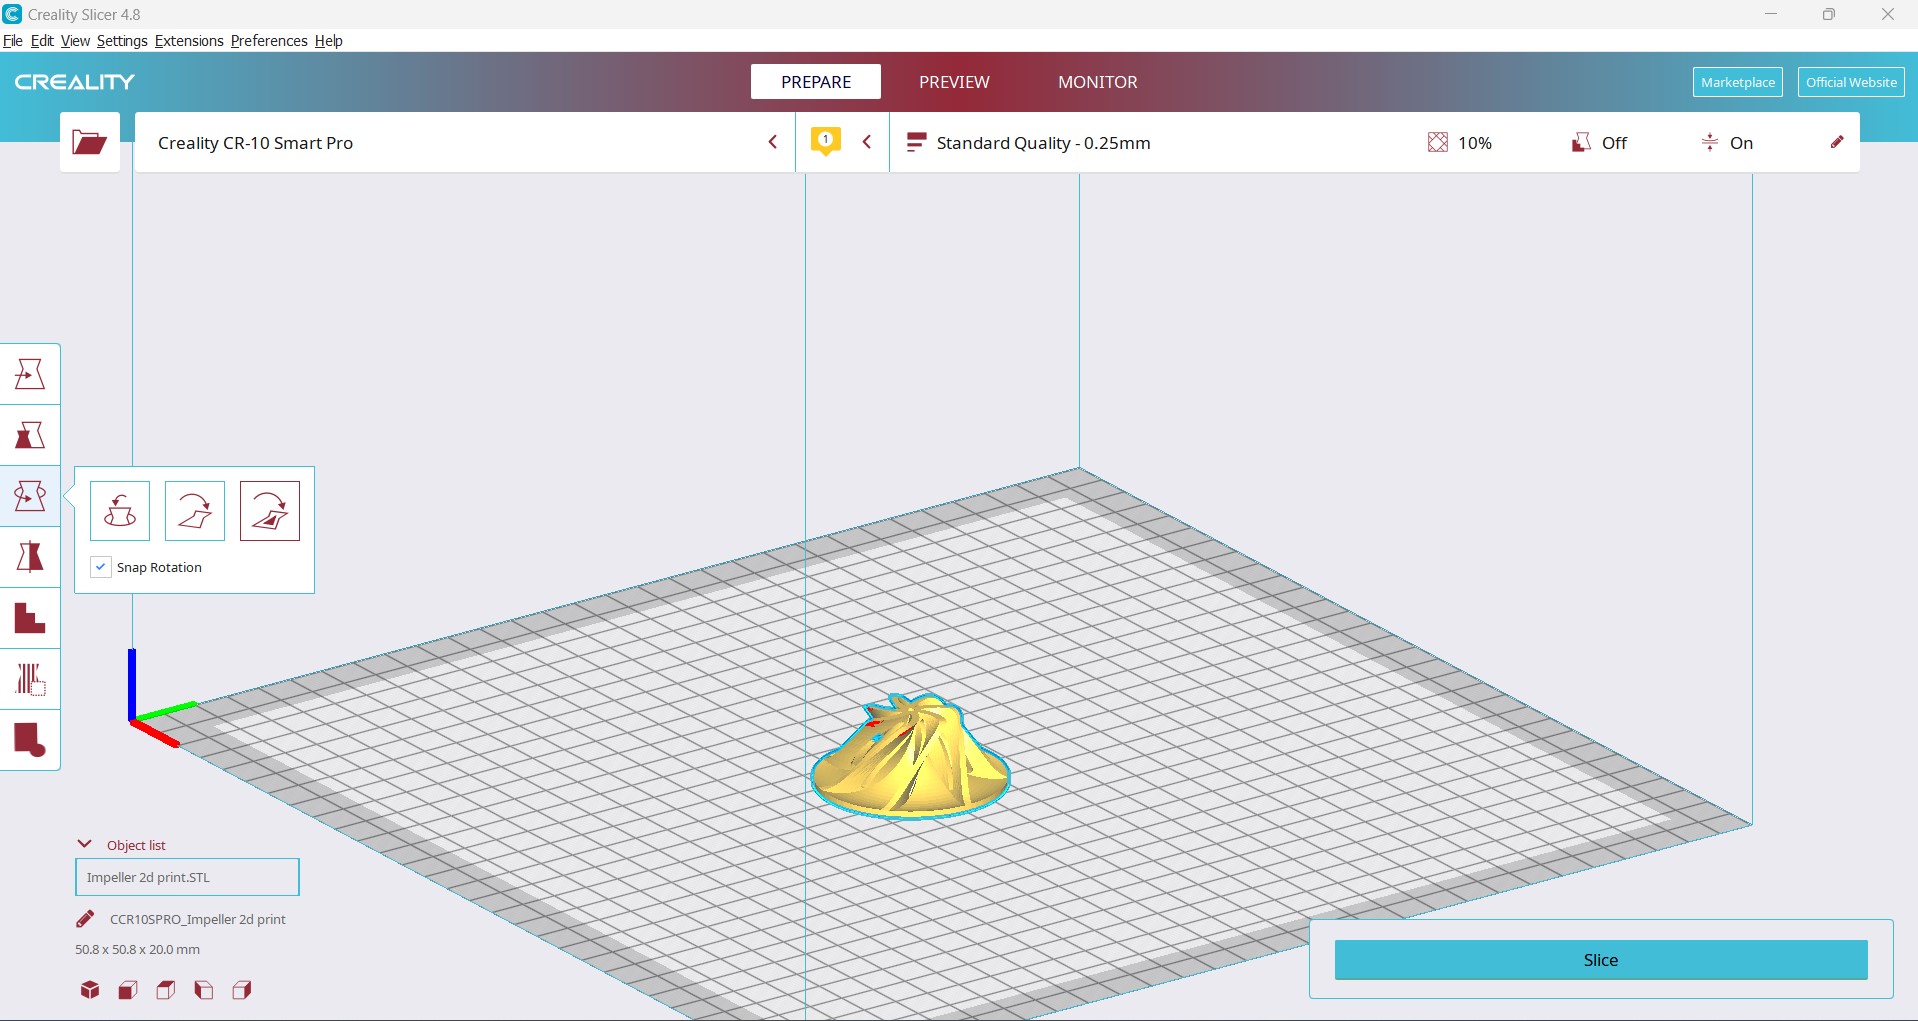
Task: Edit print settings with pencil icon
Action: (x=1837, y=142)
